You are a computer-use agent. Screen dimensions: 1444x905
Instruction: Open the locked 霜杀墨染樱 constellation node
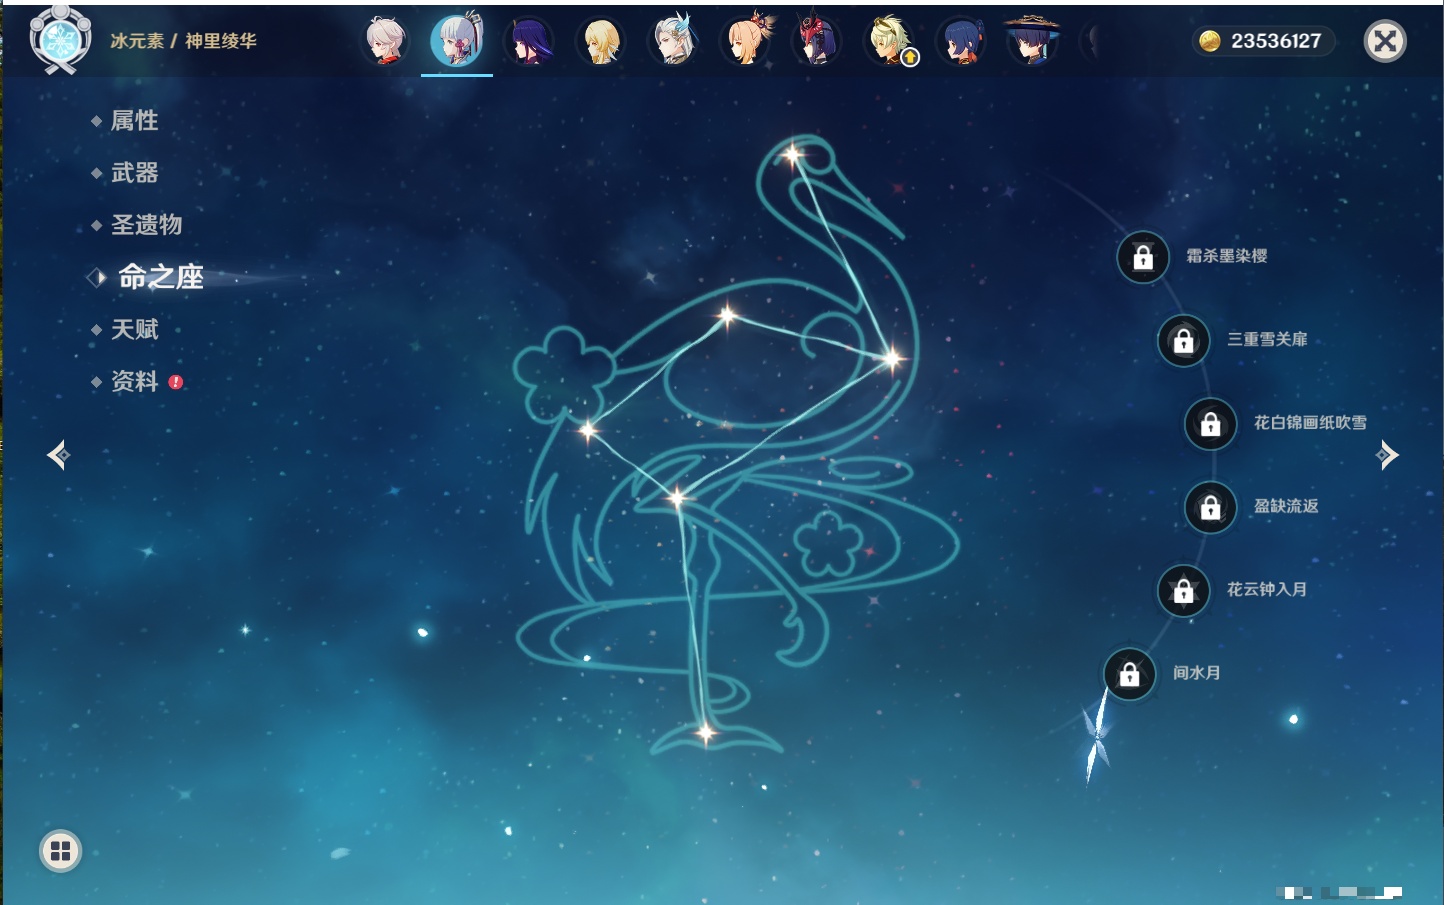click(x=1143, y=257)
